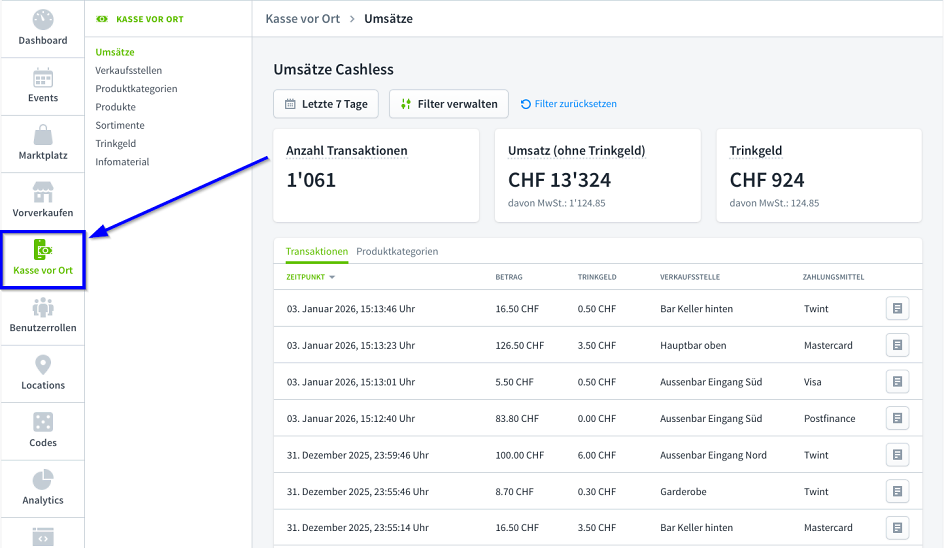The image size is (944, 548).
Task: Click Aussenbar Eingang Süd in Visa row
Action: [711, 382]
